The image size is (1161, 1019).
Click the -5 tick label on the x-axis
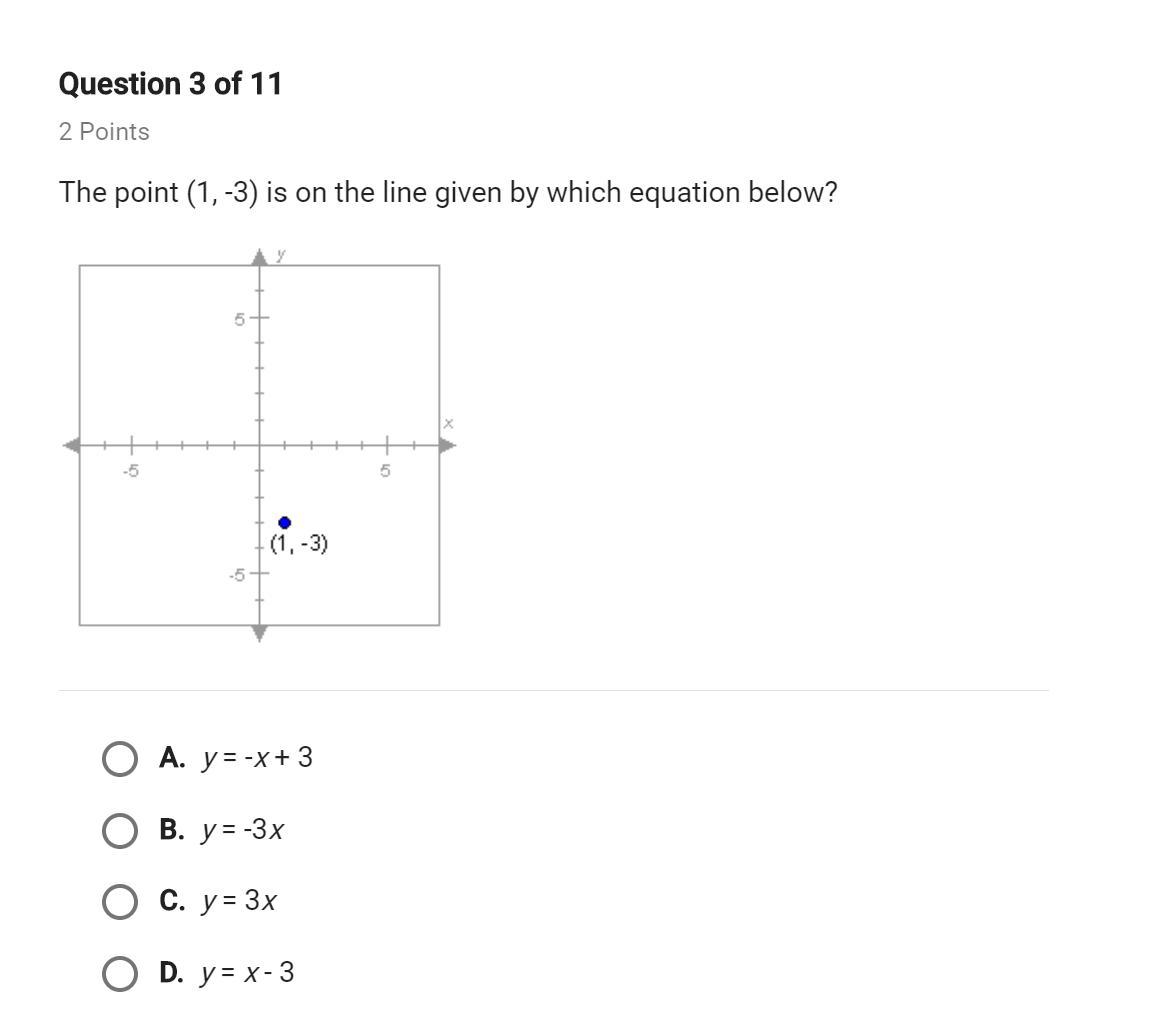tap(131, 471)
